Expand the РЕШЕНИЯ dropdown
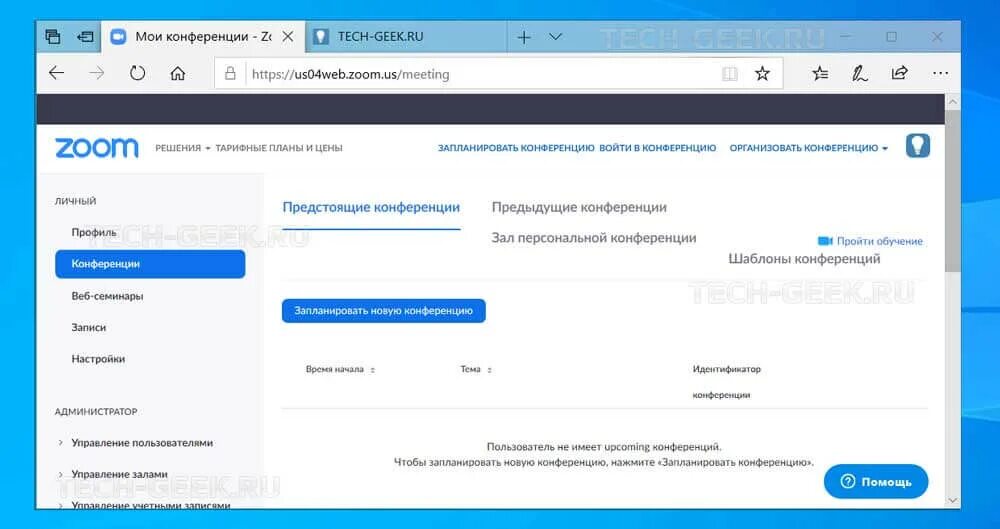 coord(182,148)
